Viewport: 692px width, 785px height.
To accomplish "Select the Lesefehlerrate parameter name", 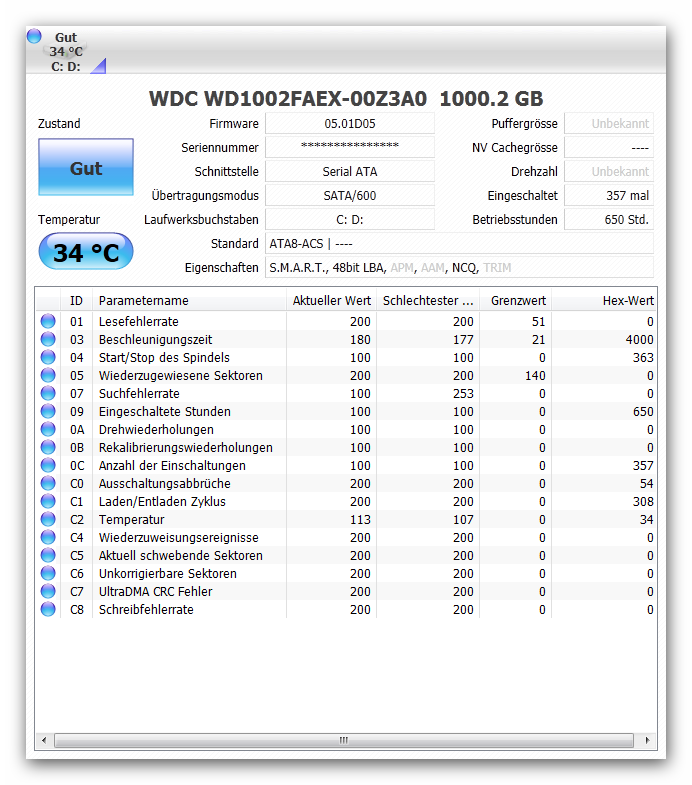I will click(139, 321).
